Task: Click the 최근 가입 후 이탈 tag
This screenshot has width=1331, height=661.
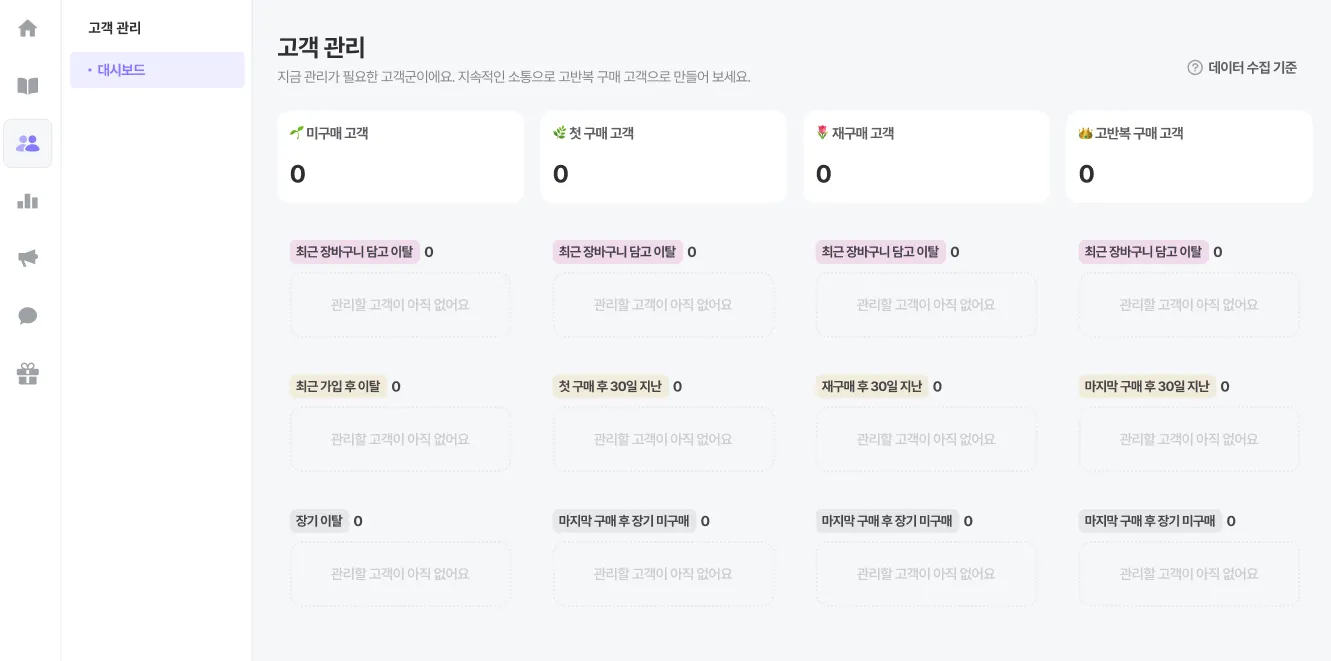Action: [x=338, y=386]
